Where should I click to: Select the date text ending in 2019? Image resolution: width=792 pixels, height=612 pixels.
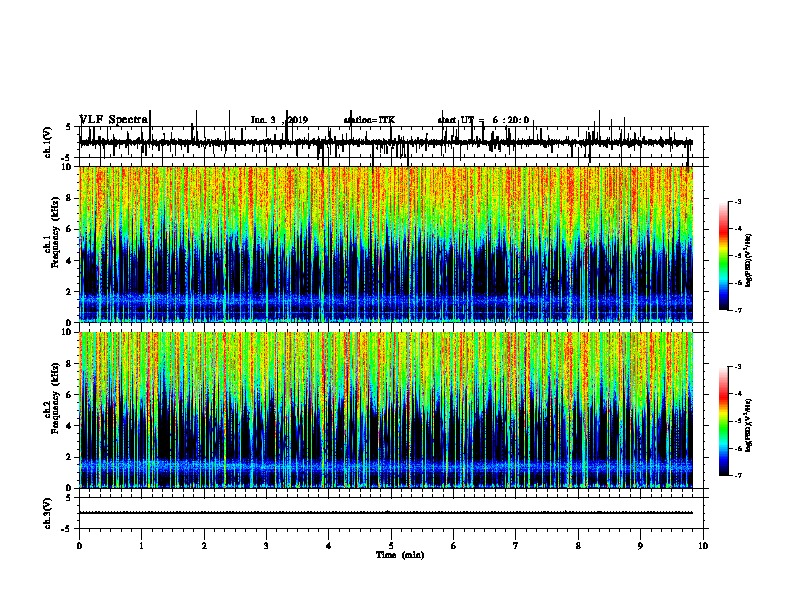(279, 120)
